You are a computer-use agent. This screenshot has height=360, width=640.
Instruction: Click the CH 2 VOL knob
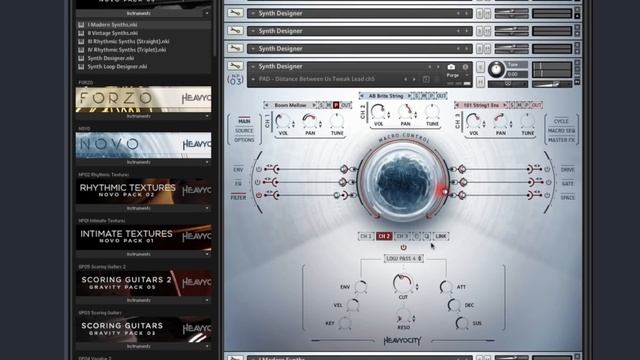coord(378,111)
